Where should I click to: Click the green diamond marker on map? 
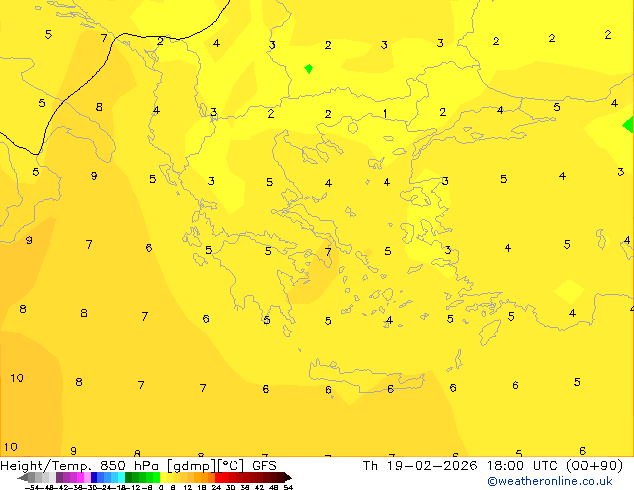tap(309, 69)
